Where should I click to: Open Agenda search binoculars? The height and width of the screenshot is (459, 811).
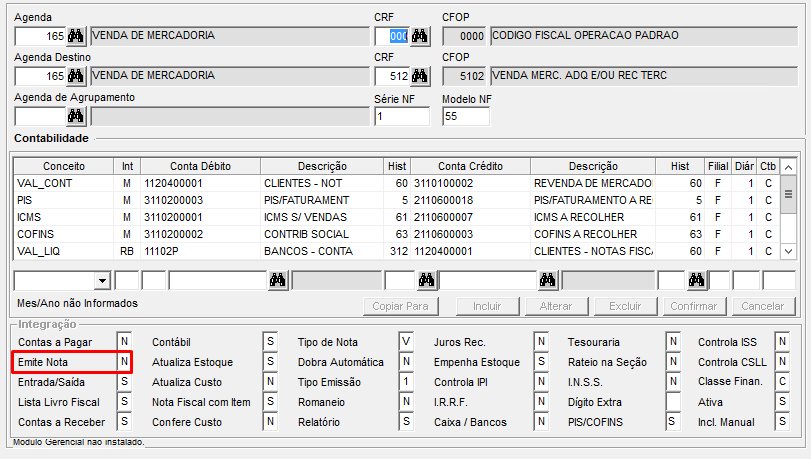[x=76, y=36]
